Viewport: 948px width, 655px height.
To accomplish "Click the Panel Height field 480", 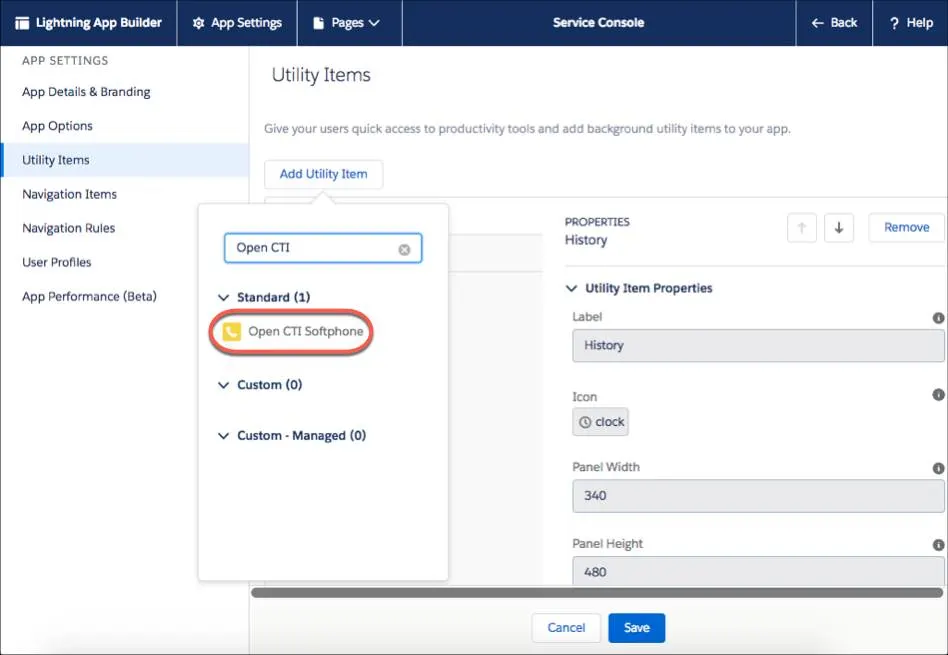I will point(758,572).
